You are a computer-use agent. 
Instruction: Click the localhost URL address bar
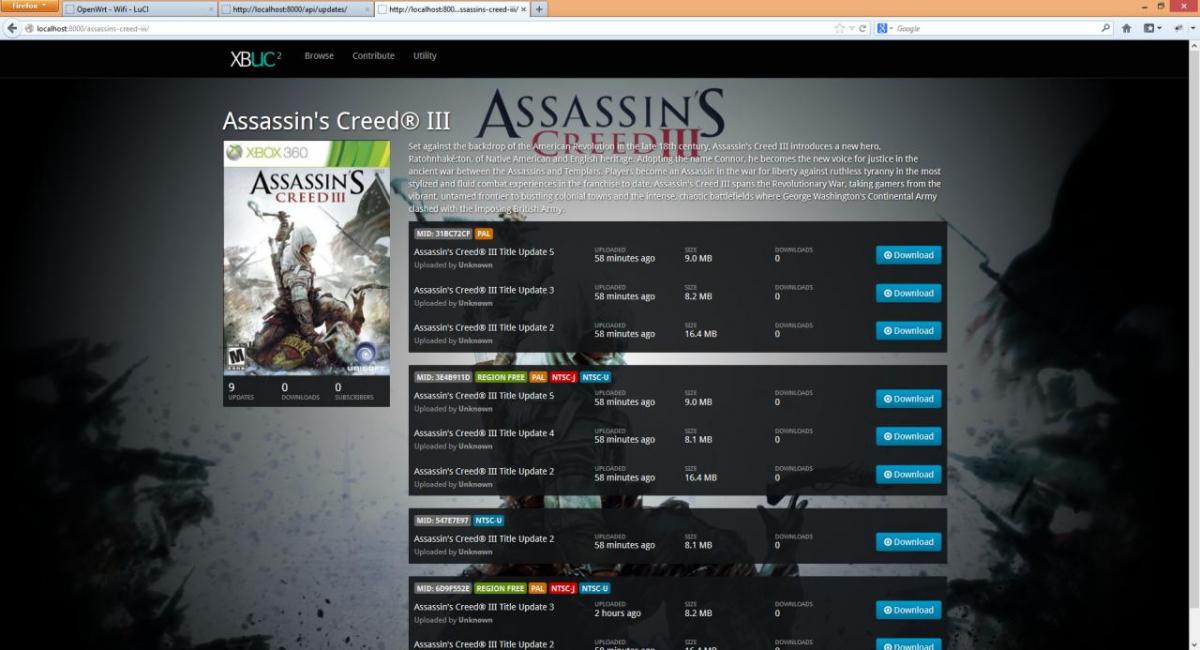click(x=400, y=28)
